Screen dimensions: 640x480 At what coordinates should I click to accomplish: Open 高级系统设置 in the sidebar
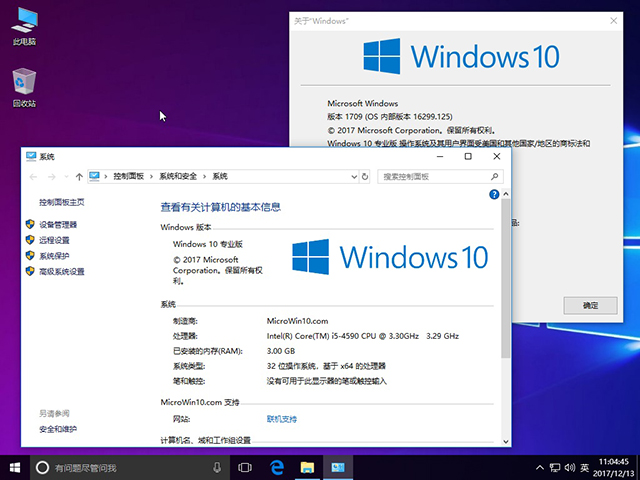tap(62, 271)
